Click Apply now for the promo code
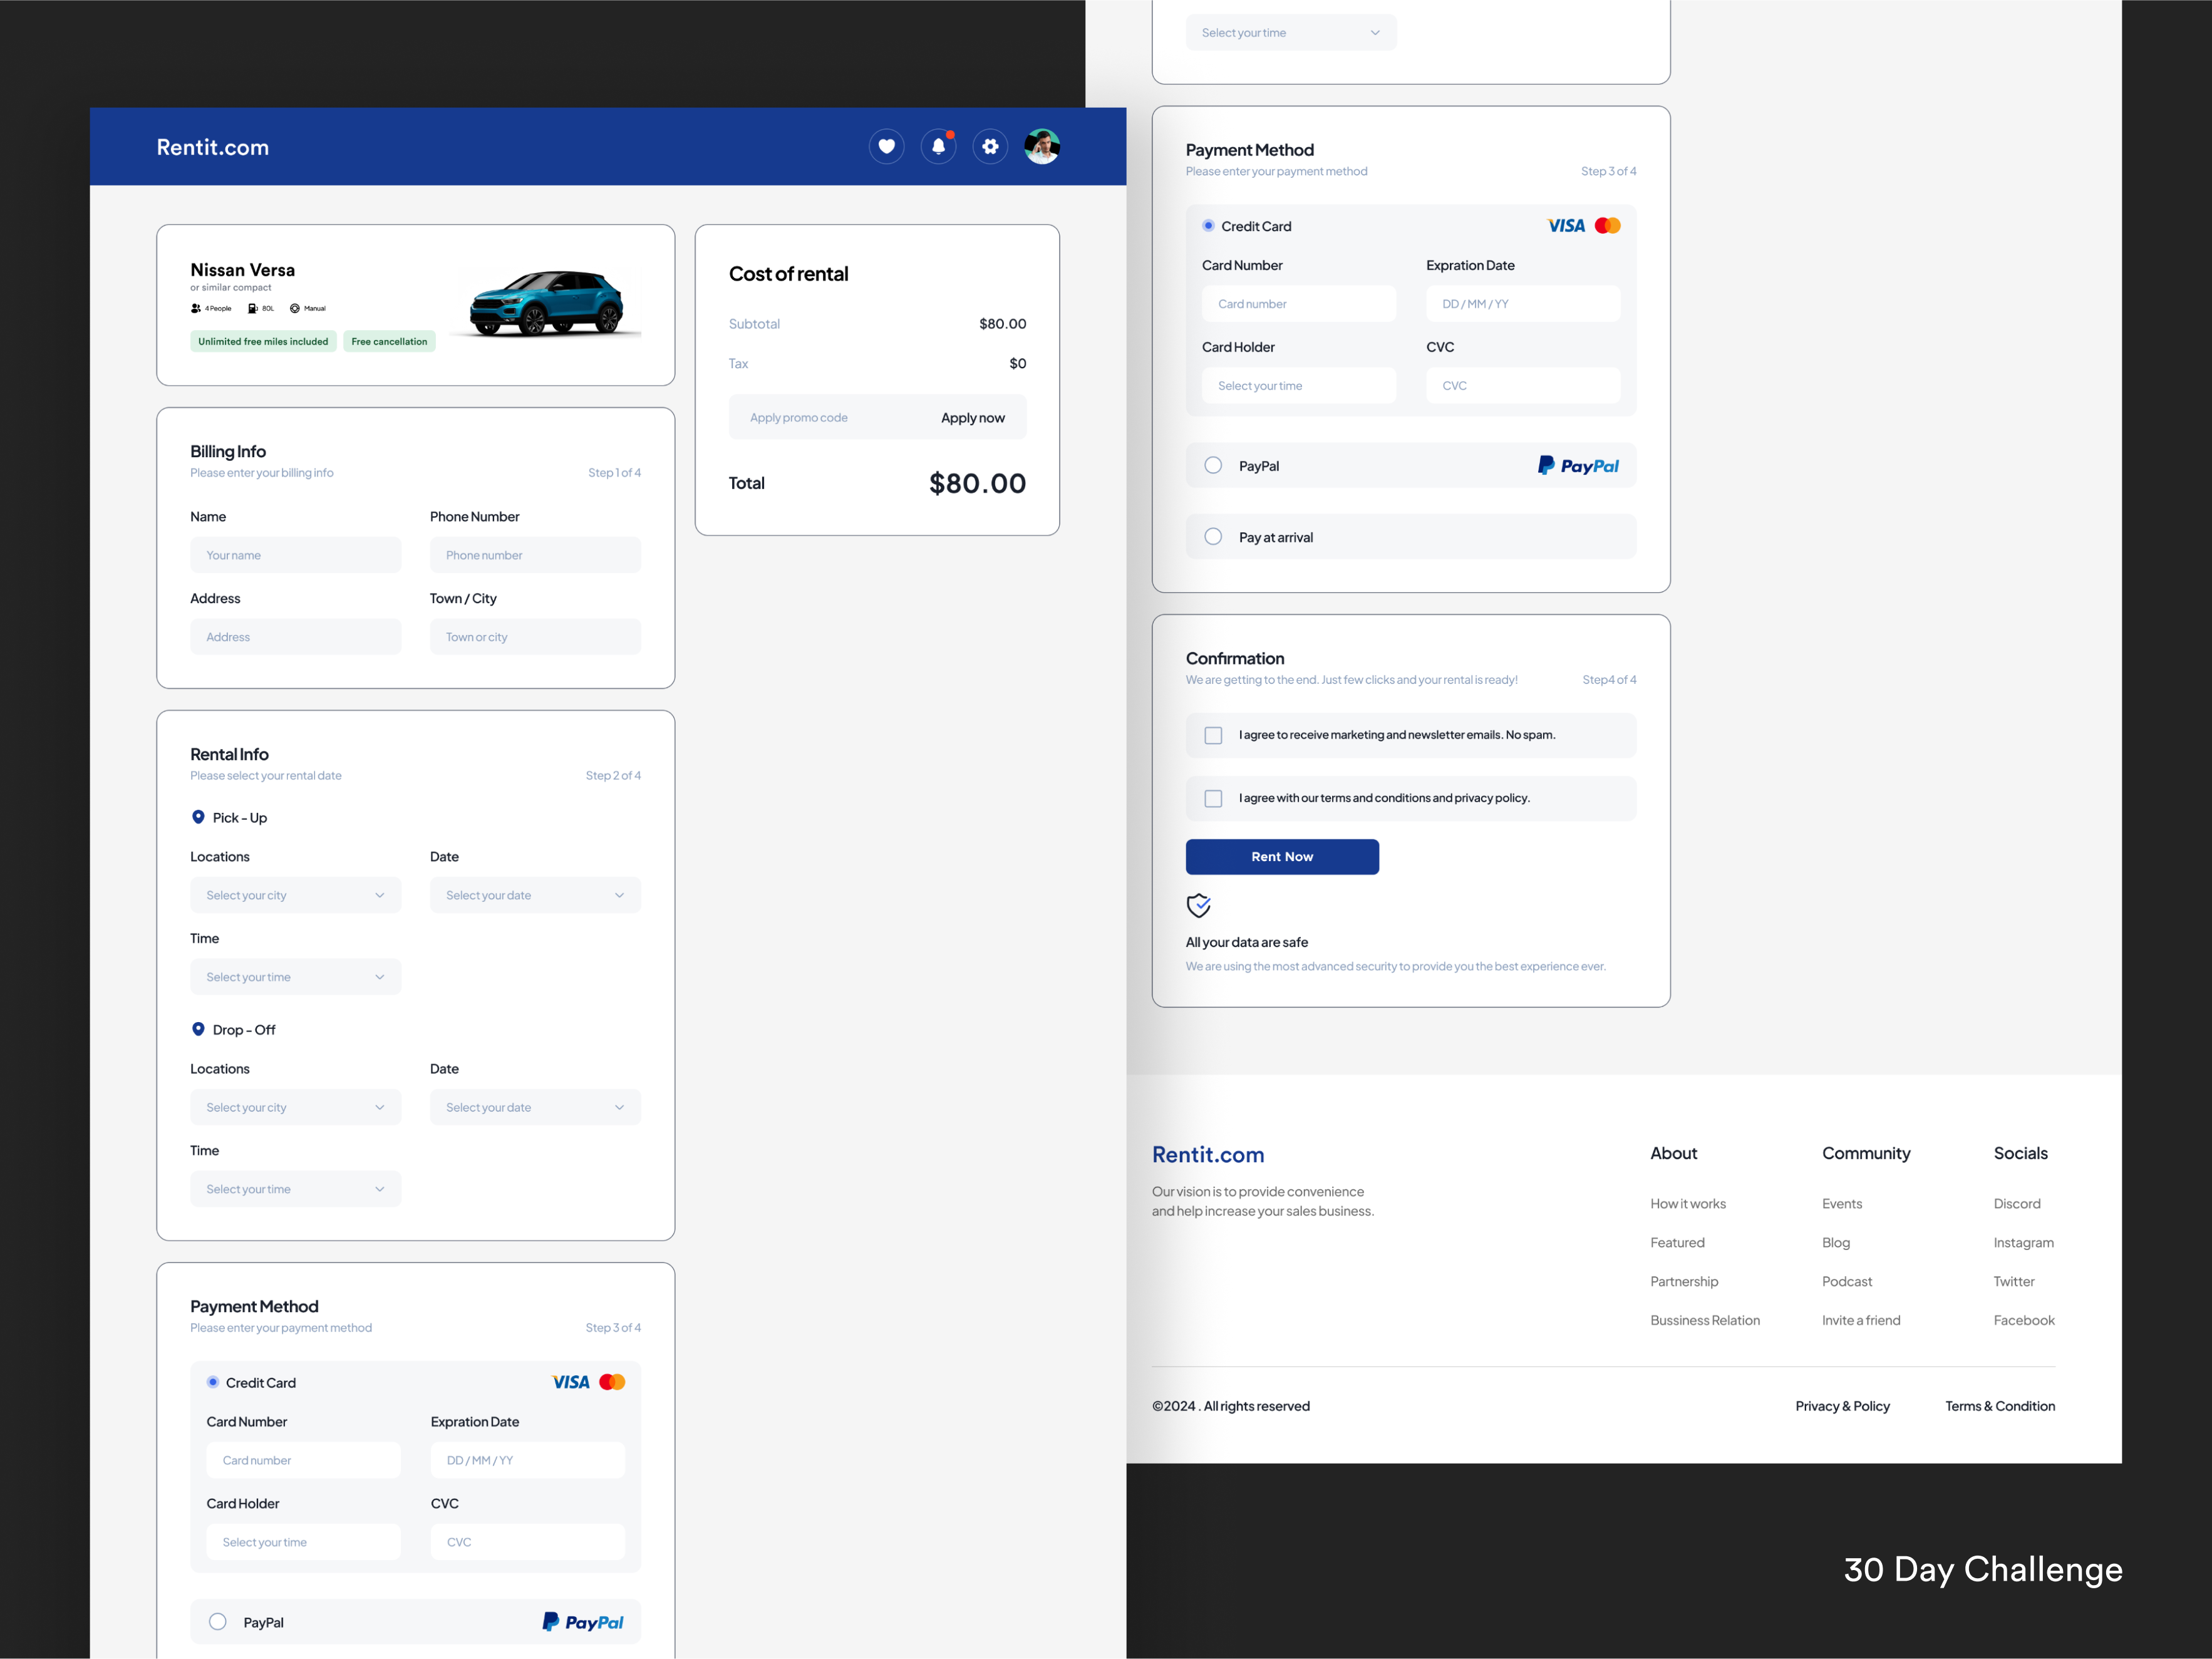The image size is (2212, 1659). point(972,417)
